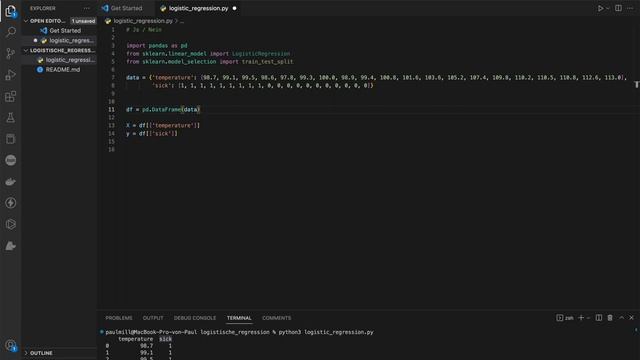
Task: Click the y = df['sick'] line
Action: pos(152,133)
